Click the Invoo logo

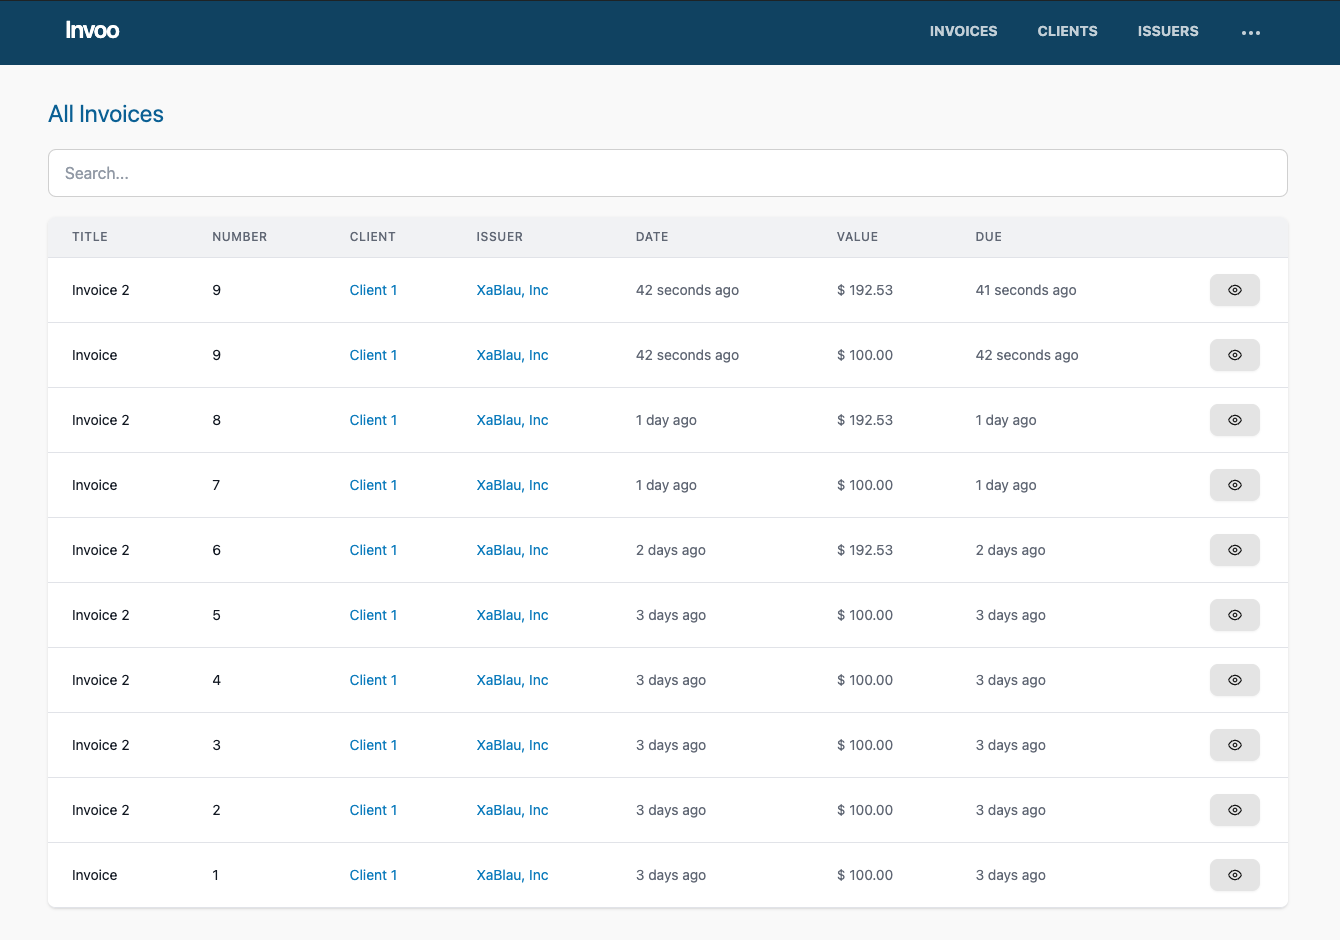[92, 31]
